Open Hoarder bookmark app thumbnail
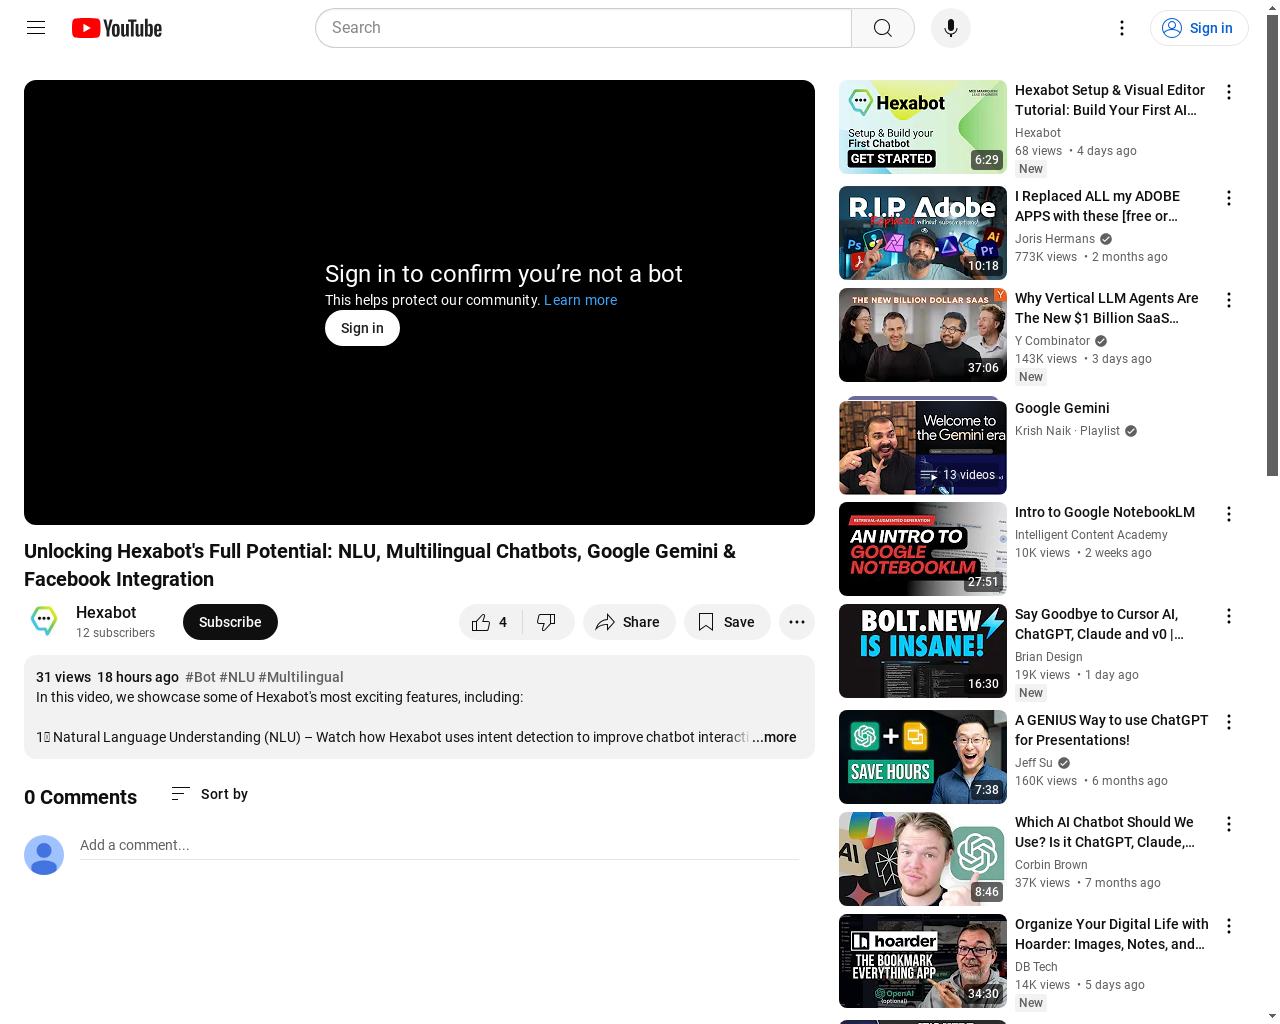The image size is (1280, 1024). coord(923,961)
